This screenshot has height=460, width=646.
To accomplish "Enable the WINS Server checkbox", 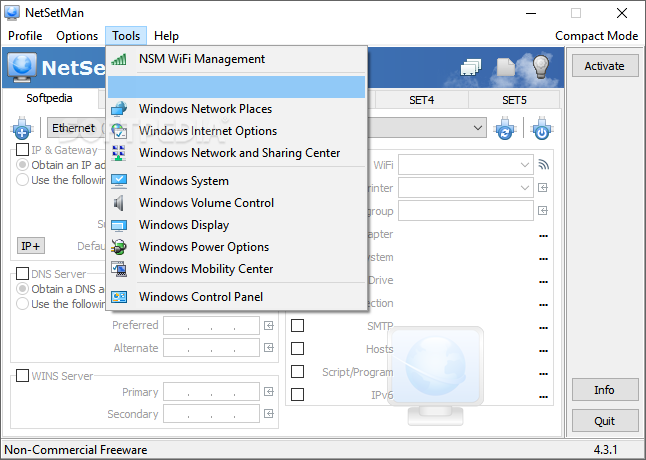I will tap(22, 376).
